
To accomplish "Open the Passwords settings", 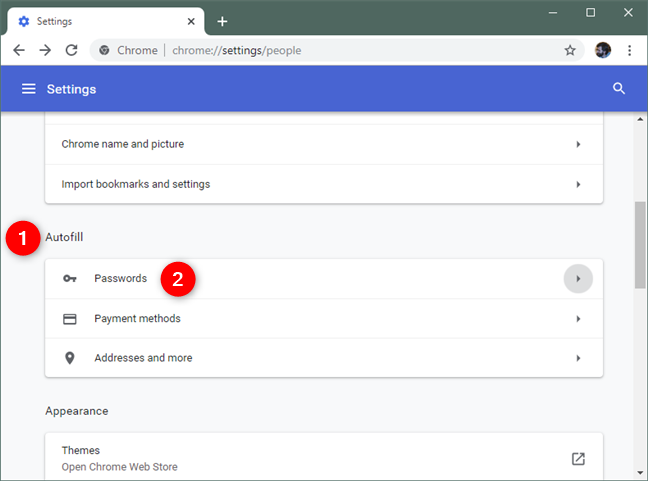I will click(324, 279).
